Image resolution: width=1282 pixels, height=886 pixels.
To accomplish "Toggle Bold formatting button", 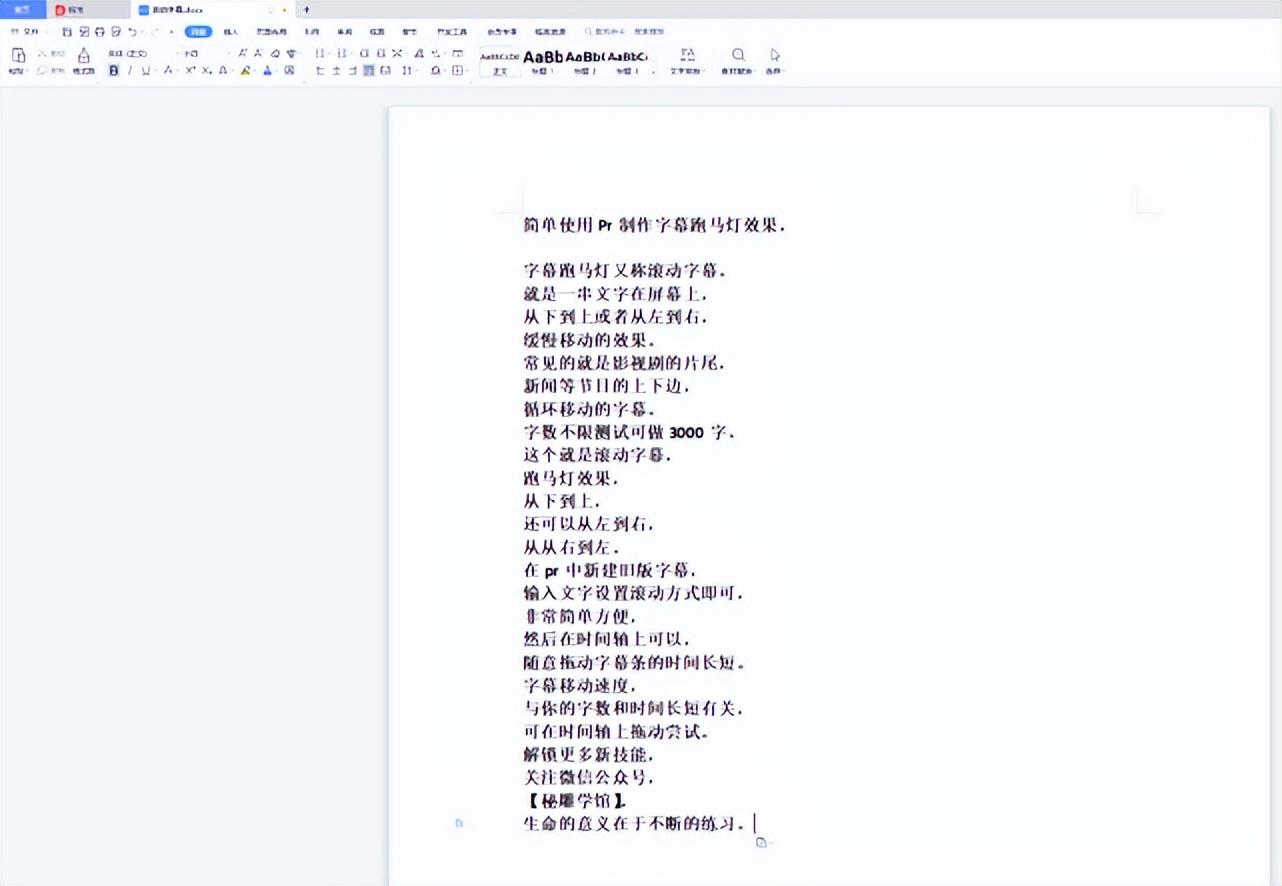I will click(x=113, y=70).
